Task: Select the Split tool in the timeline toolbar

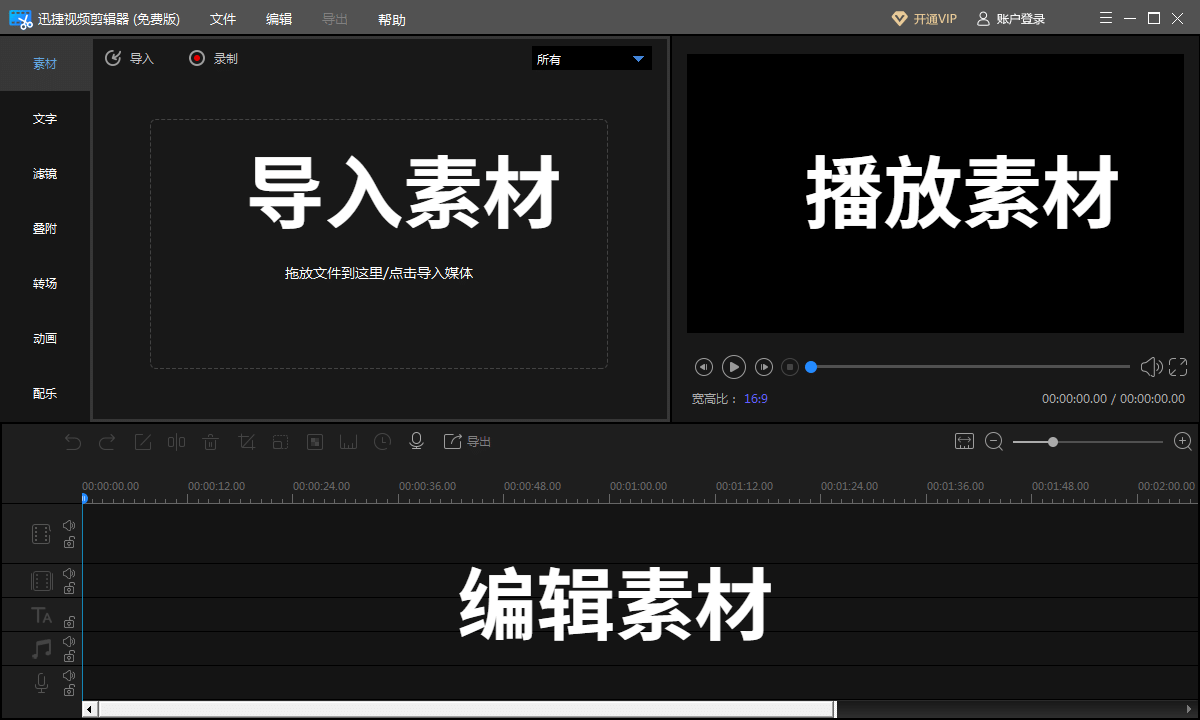Action: 176,441
